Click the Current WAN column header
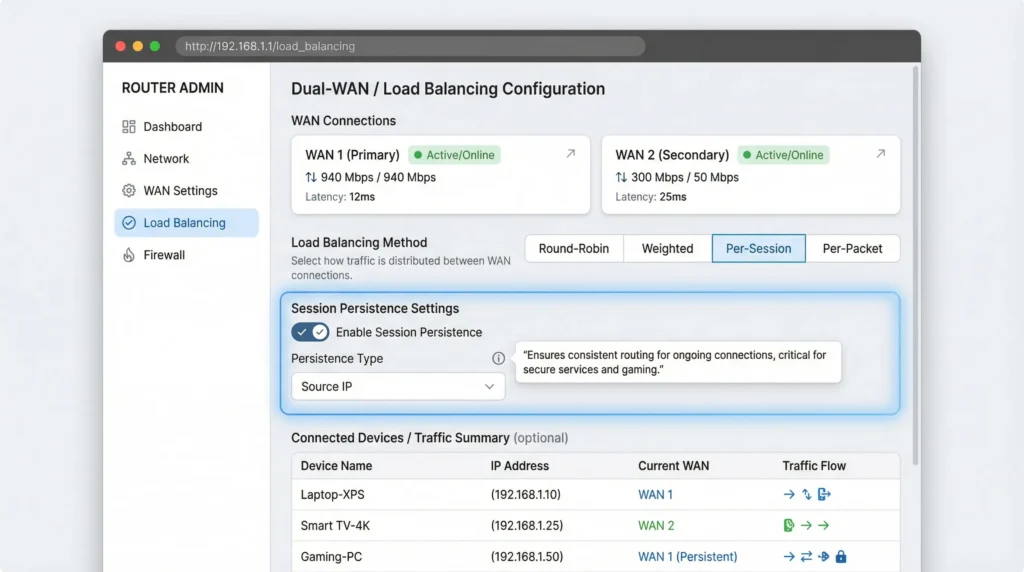Viewport: 1024px width, 572px height. point(673,466)
